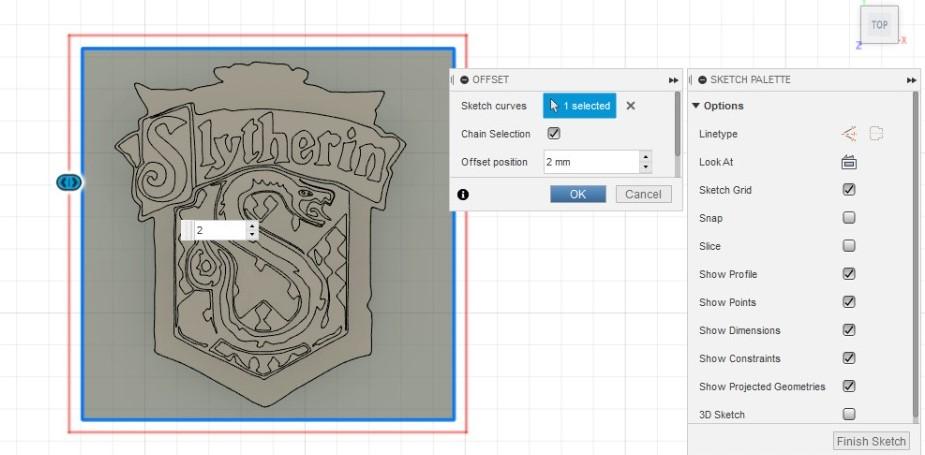Click the 'Offset position' label
925x455 pixels.
click(494, 162)
